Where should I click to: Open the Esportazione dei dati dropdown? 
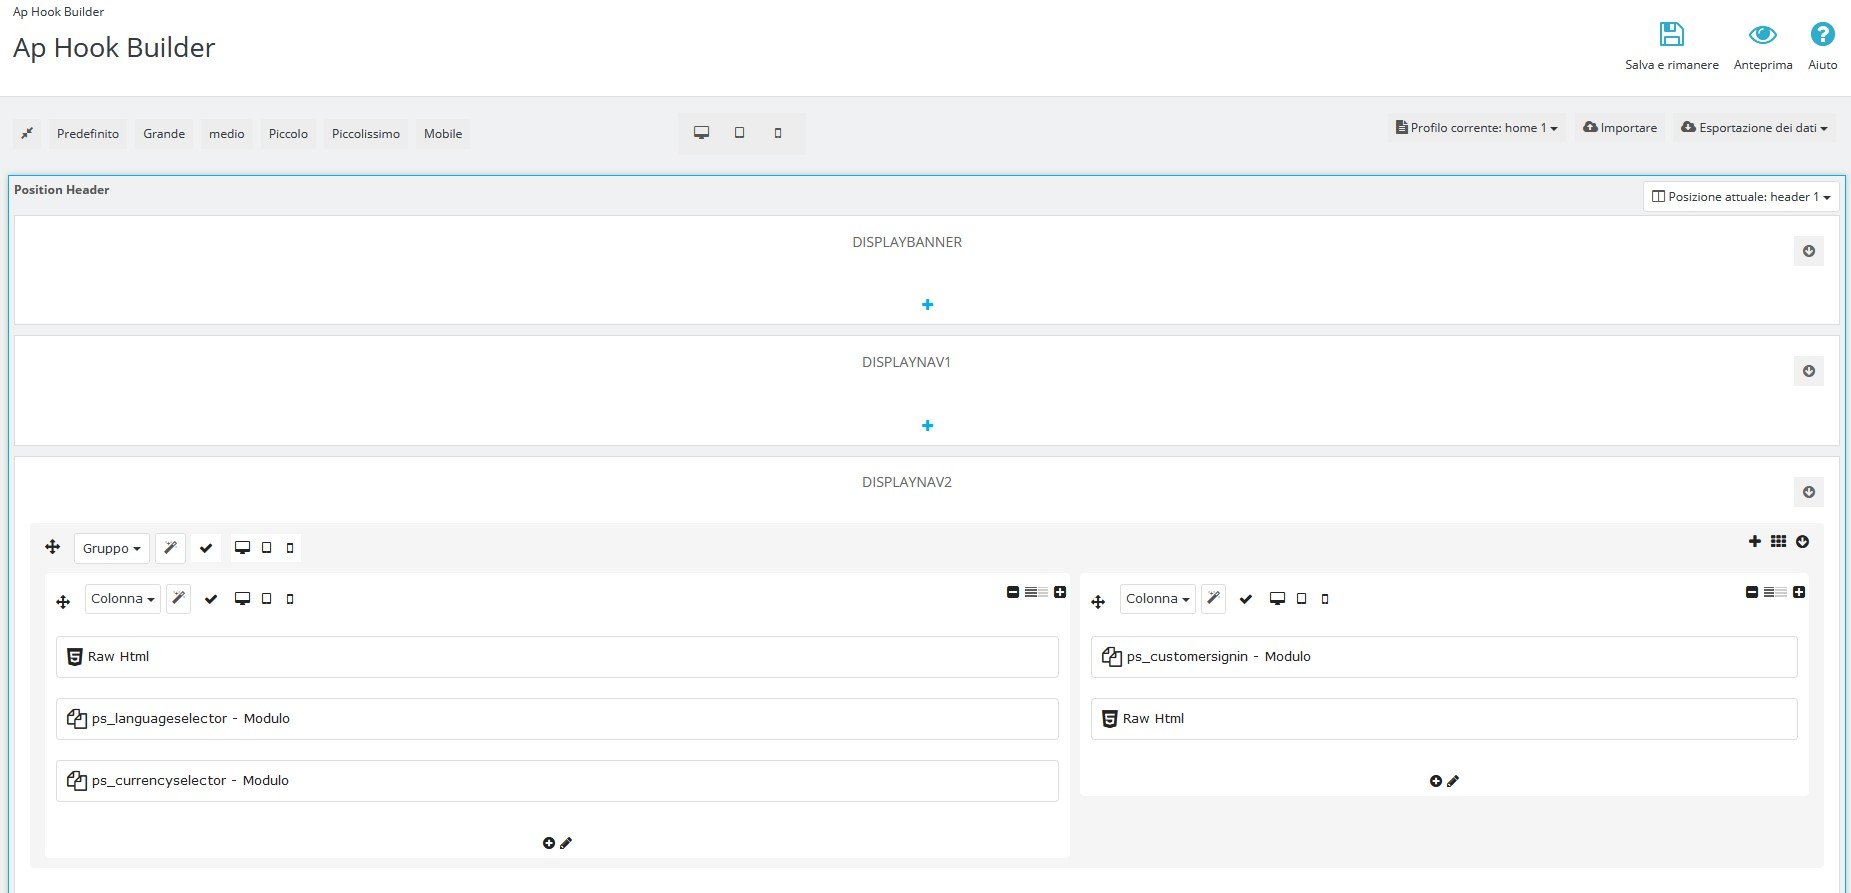click(1754, 128)
